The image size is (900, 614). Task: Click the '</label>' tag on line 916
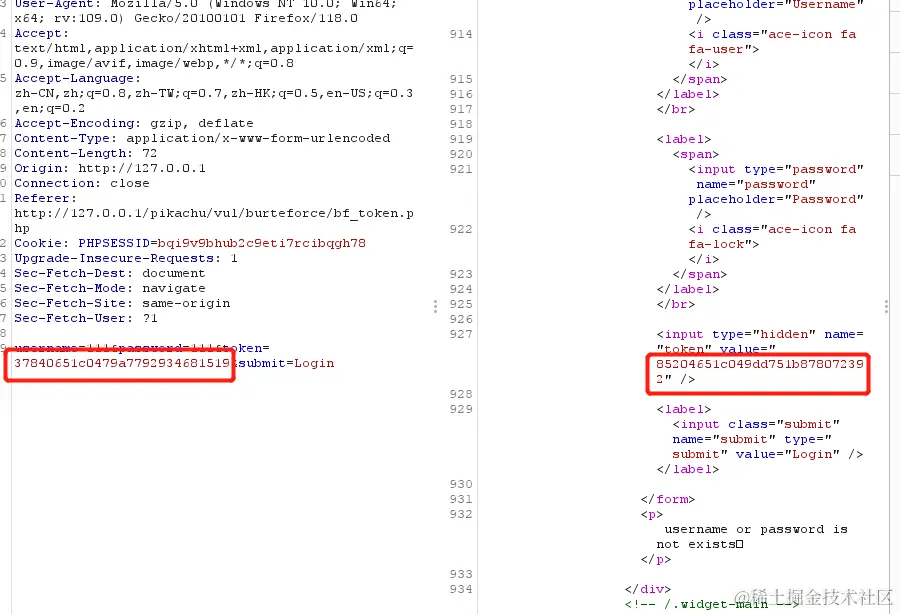click(688, 94)
